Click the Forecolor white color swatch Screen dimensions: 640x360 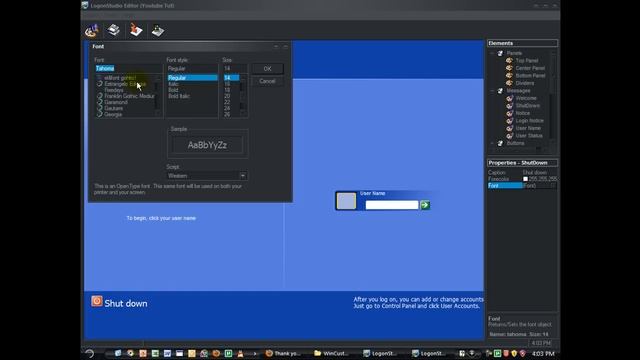(x=525, y=179)
